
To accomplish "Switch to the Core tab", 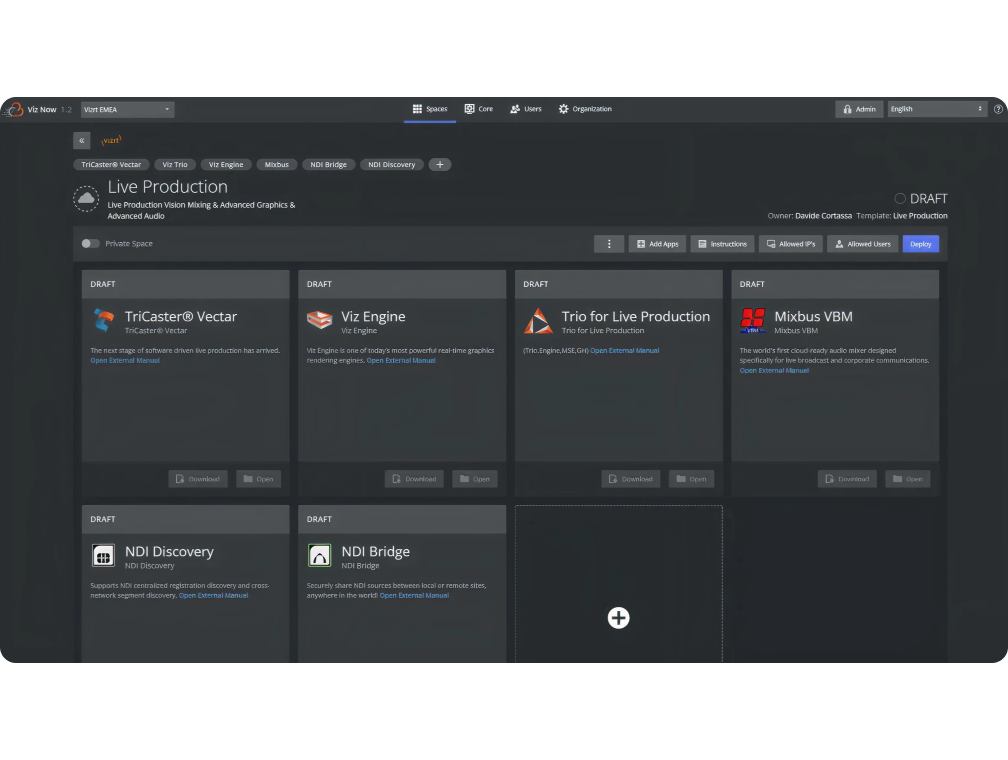I will [478, 109].
